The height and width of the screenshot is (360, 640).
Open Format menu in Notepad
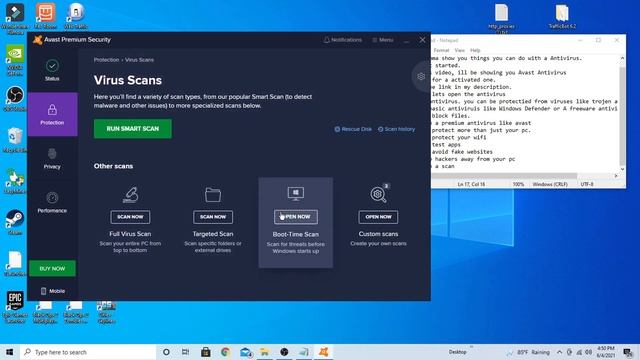[x=441, y=50]
